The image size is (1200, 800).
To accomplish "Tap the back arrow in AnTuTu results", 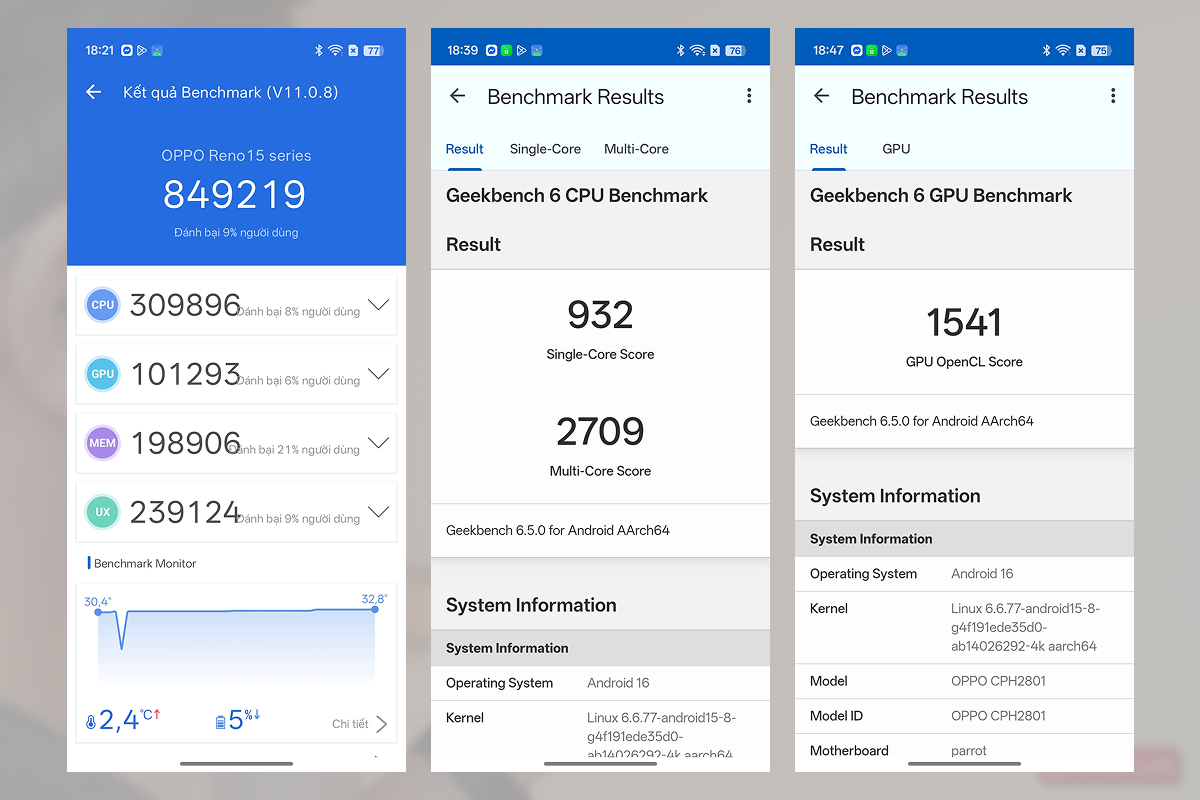I will (93, 91).
